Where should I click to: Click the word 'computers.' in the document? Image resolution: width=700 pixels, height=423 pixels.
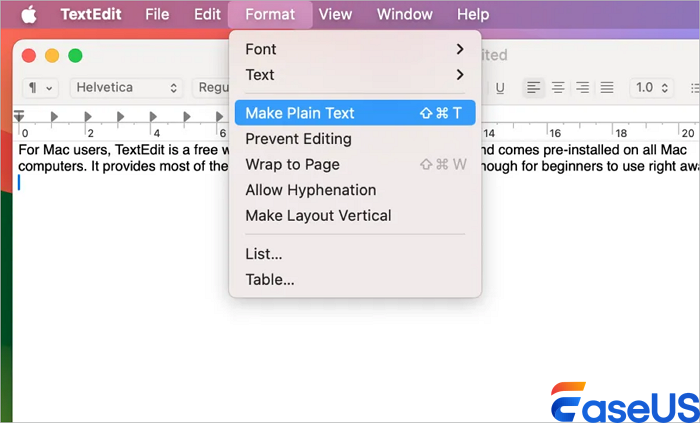pyautogui.click(x=52, y=166)
